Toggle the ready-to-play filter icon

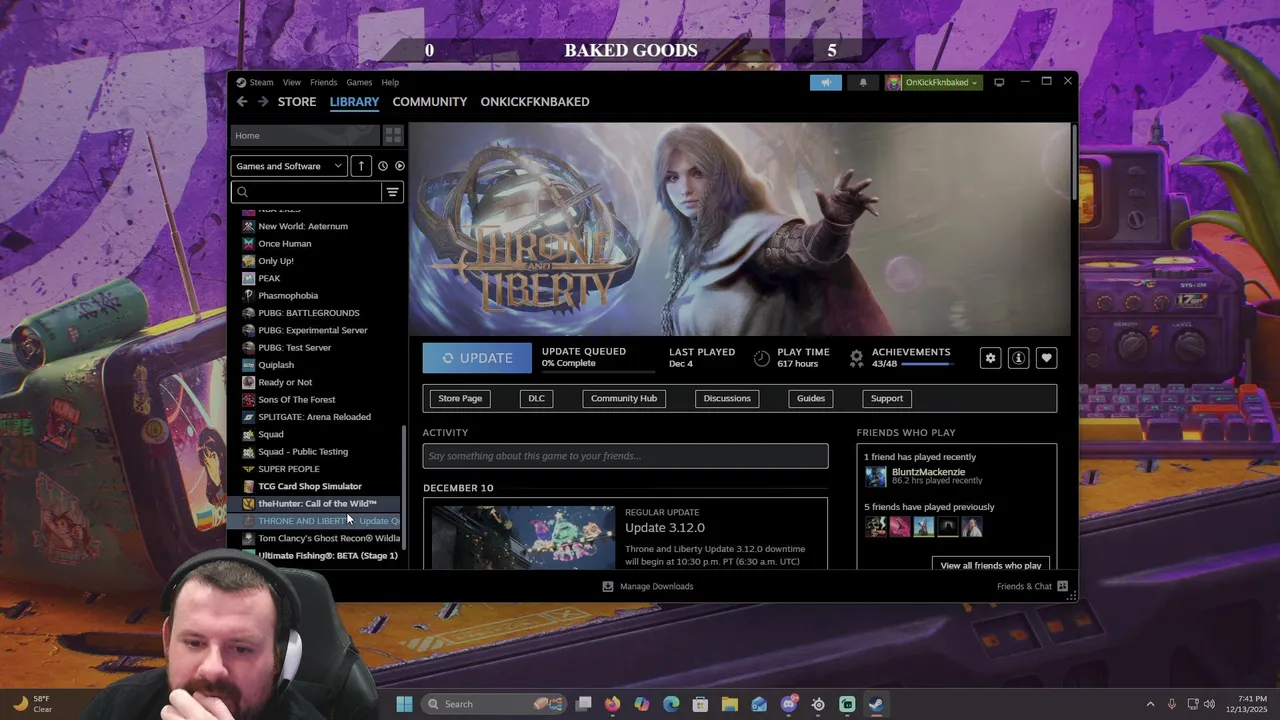pos(399,166)
